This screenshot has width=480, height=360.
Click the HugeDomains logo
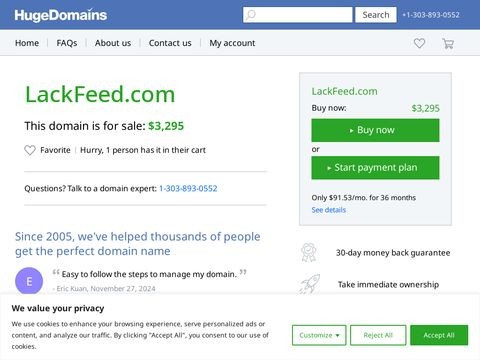point(60,15)
